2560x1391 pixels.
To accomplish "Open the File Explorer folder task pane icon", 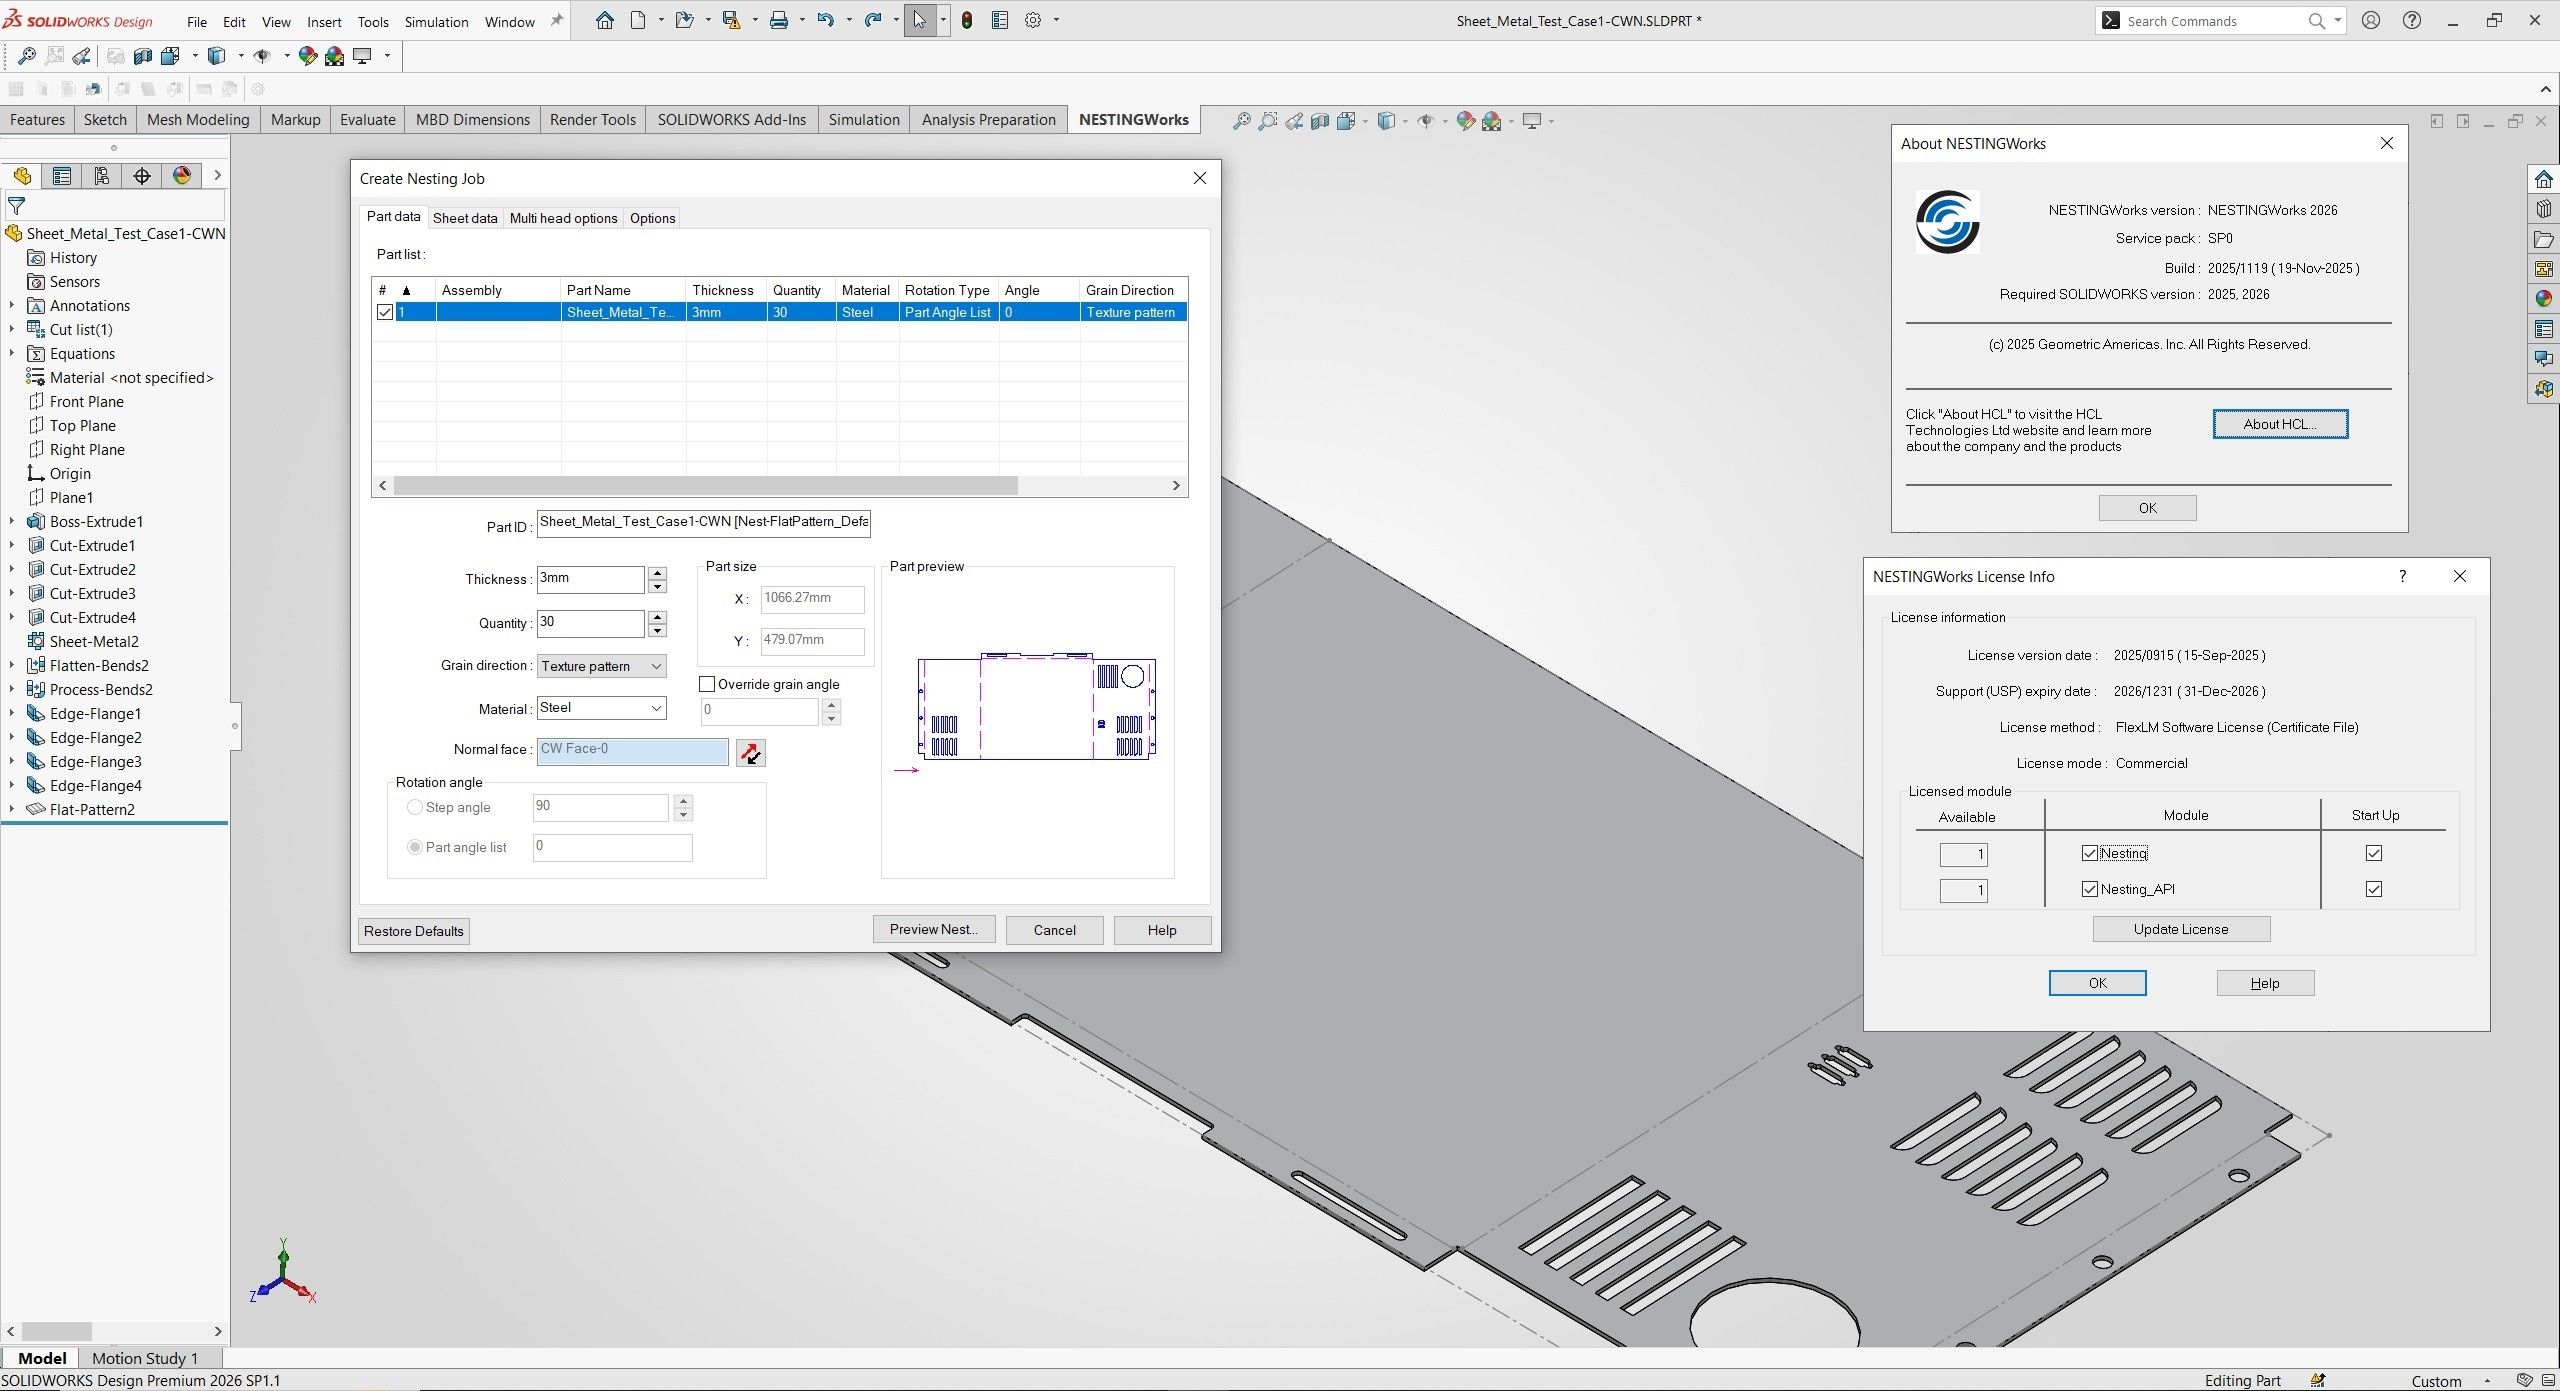I will 2544,239.
